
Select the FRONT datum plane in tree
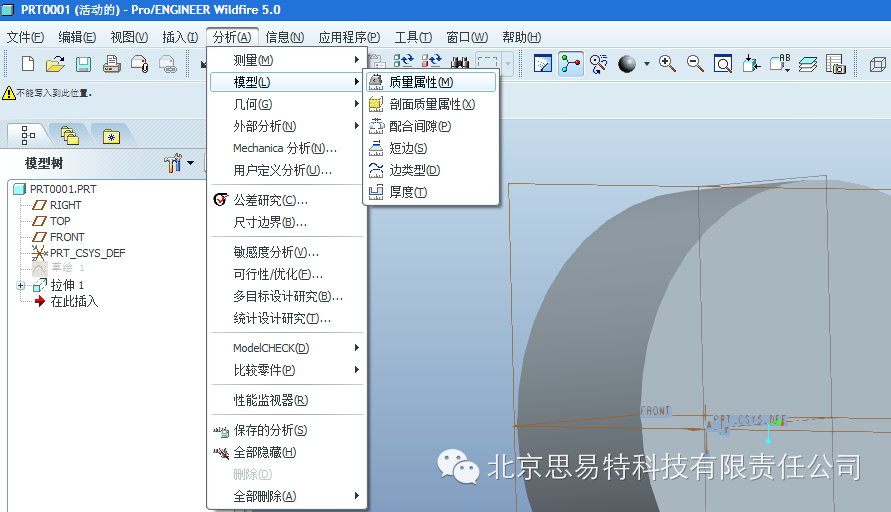tap(67, 237)
